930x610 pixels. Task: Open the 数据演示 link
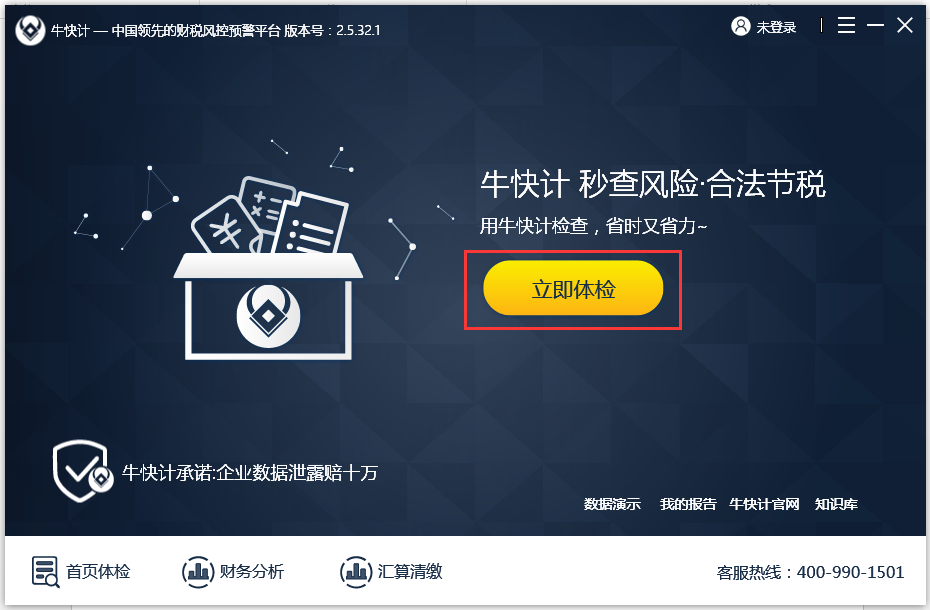tap(612, 504)
